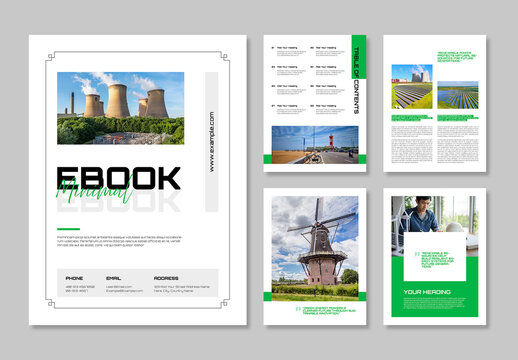Click the solar farm aerial photo
This screenshot has height=360, width=518.
tap(458, 95)
